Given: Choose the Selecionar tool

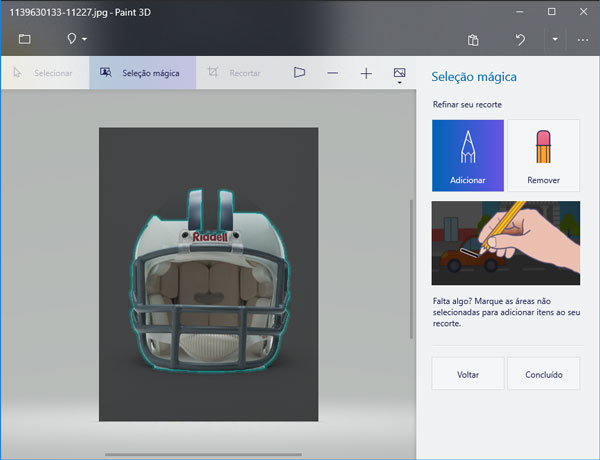Looking at the screenshot, I should [45, 73].
